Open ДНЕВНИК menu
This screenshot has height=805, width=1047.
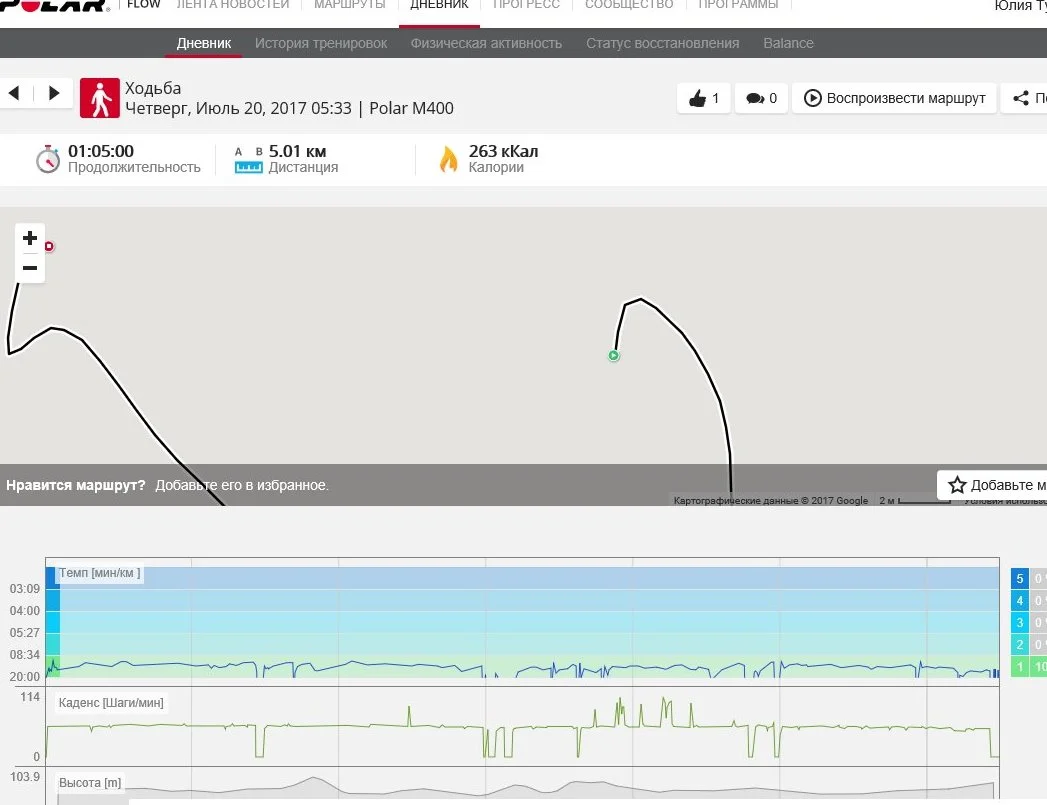tap(439, 5)
